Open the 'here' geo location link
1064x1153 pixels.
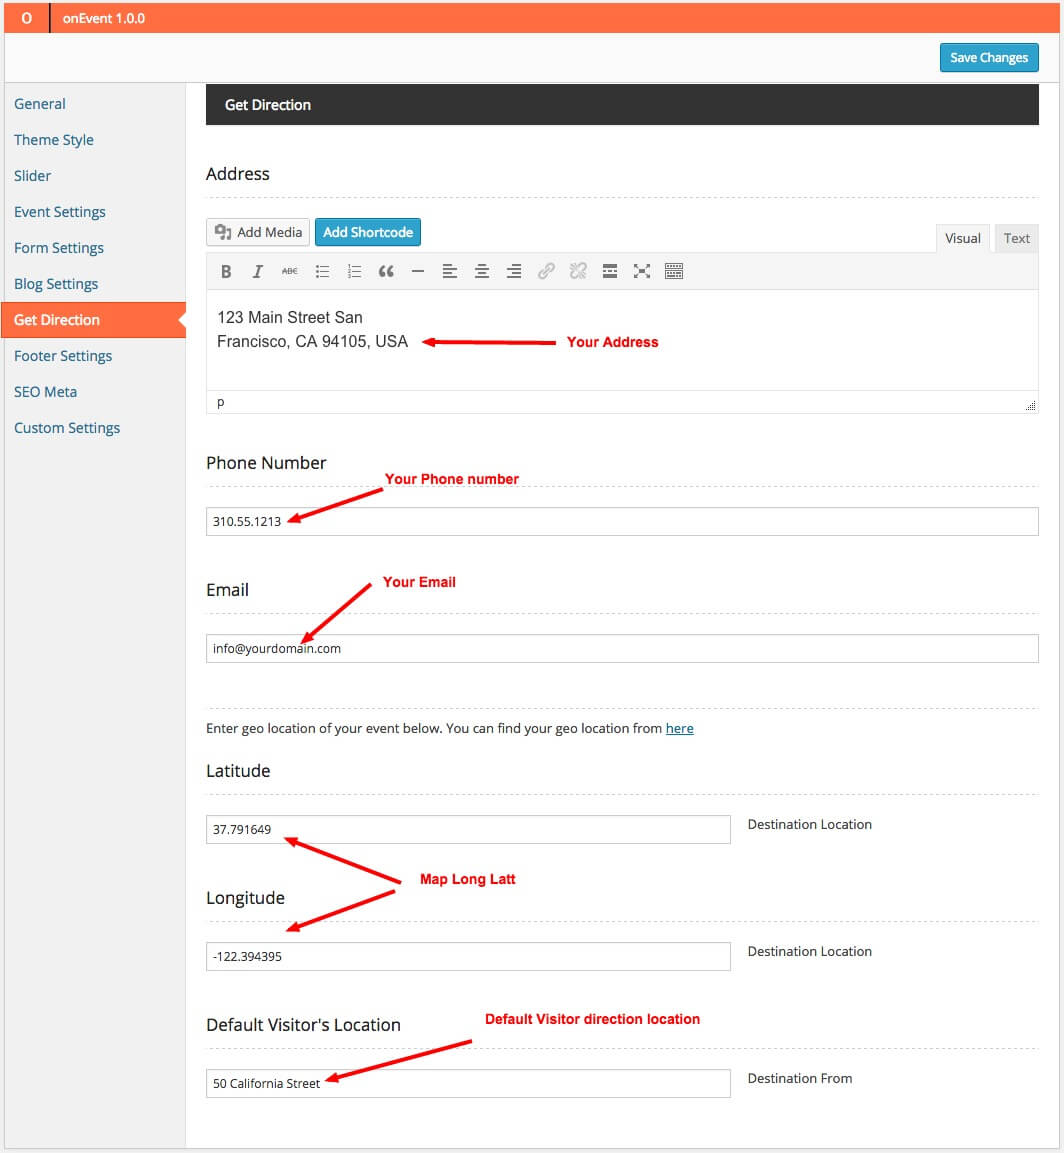pos(679,729)
